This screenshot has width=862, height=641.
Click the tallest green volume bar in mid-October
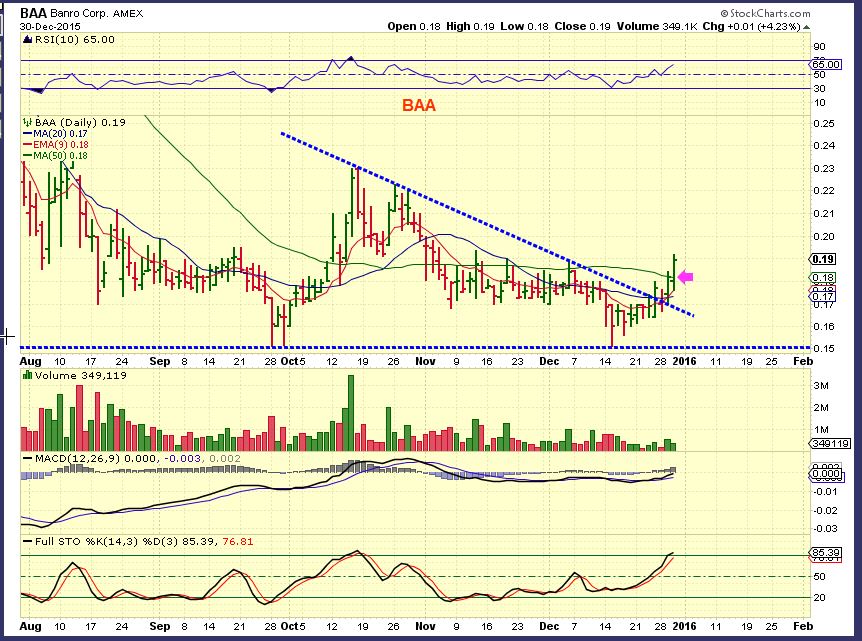(x=351, y=413)
